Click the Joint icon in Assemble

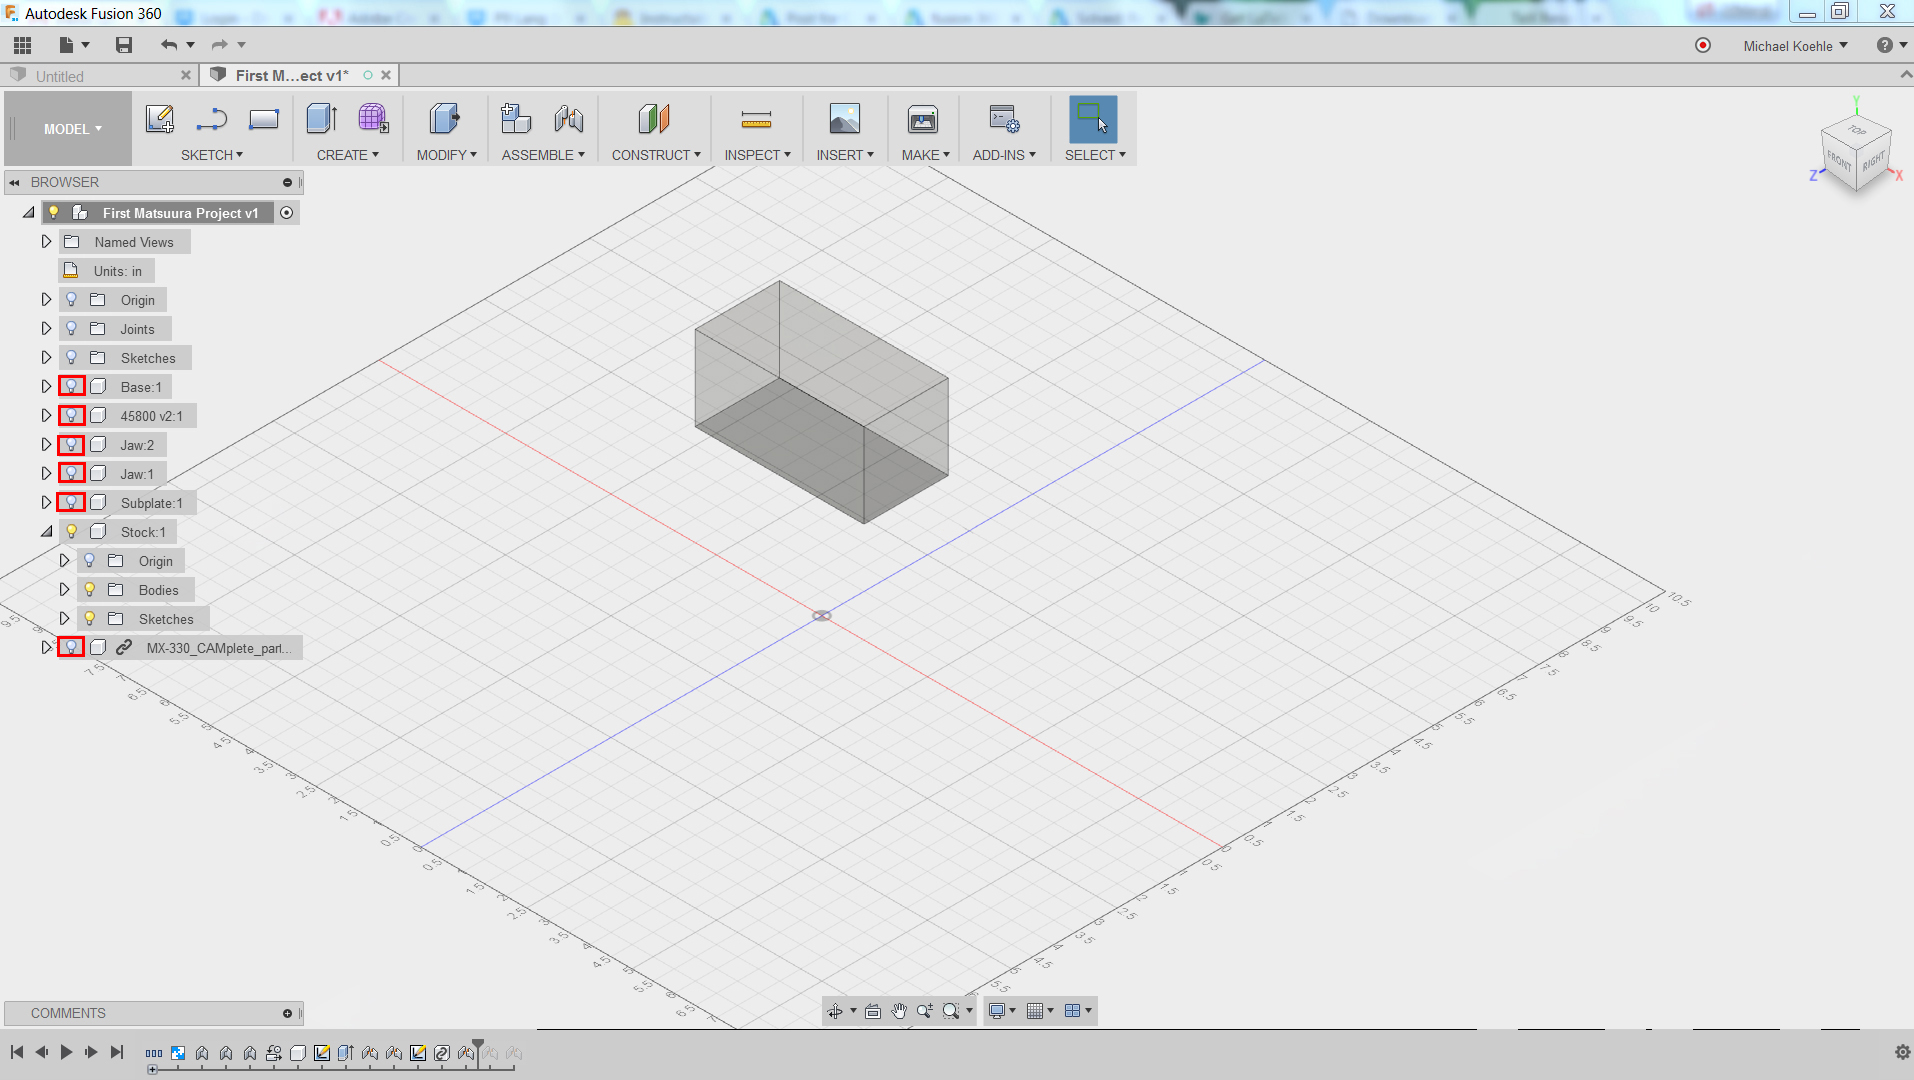click(x=569, y=119)
